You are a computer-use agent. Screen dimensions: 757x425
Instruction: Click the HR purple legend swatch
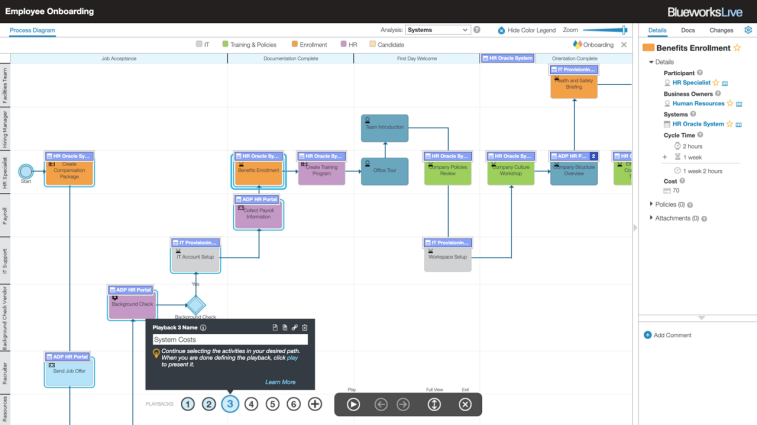tap(344, 44)
